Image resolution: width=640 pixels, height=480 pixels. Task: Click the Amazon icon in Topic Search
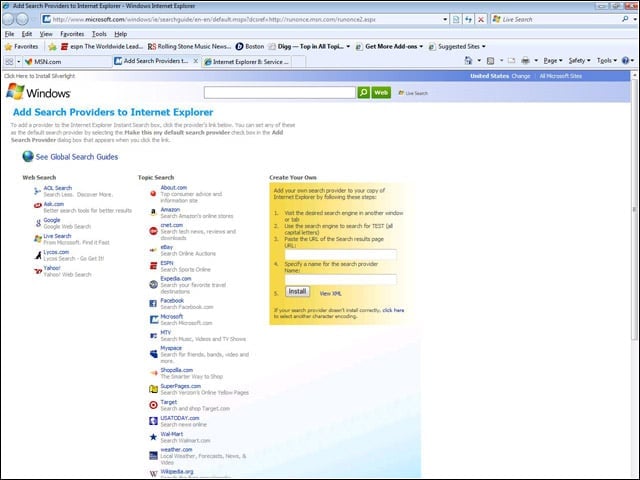[153, 212]
